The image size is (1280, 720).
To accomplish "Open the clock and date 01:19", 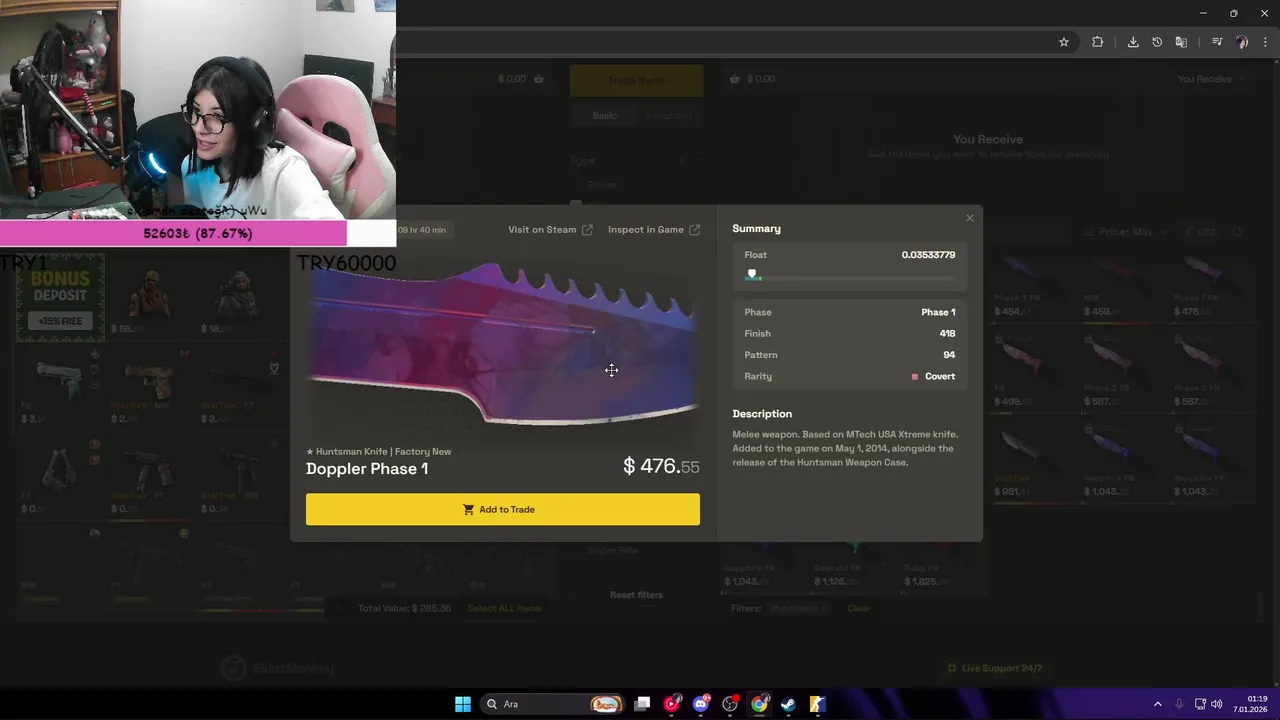I will [1251, 704].
